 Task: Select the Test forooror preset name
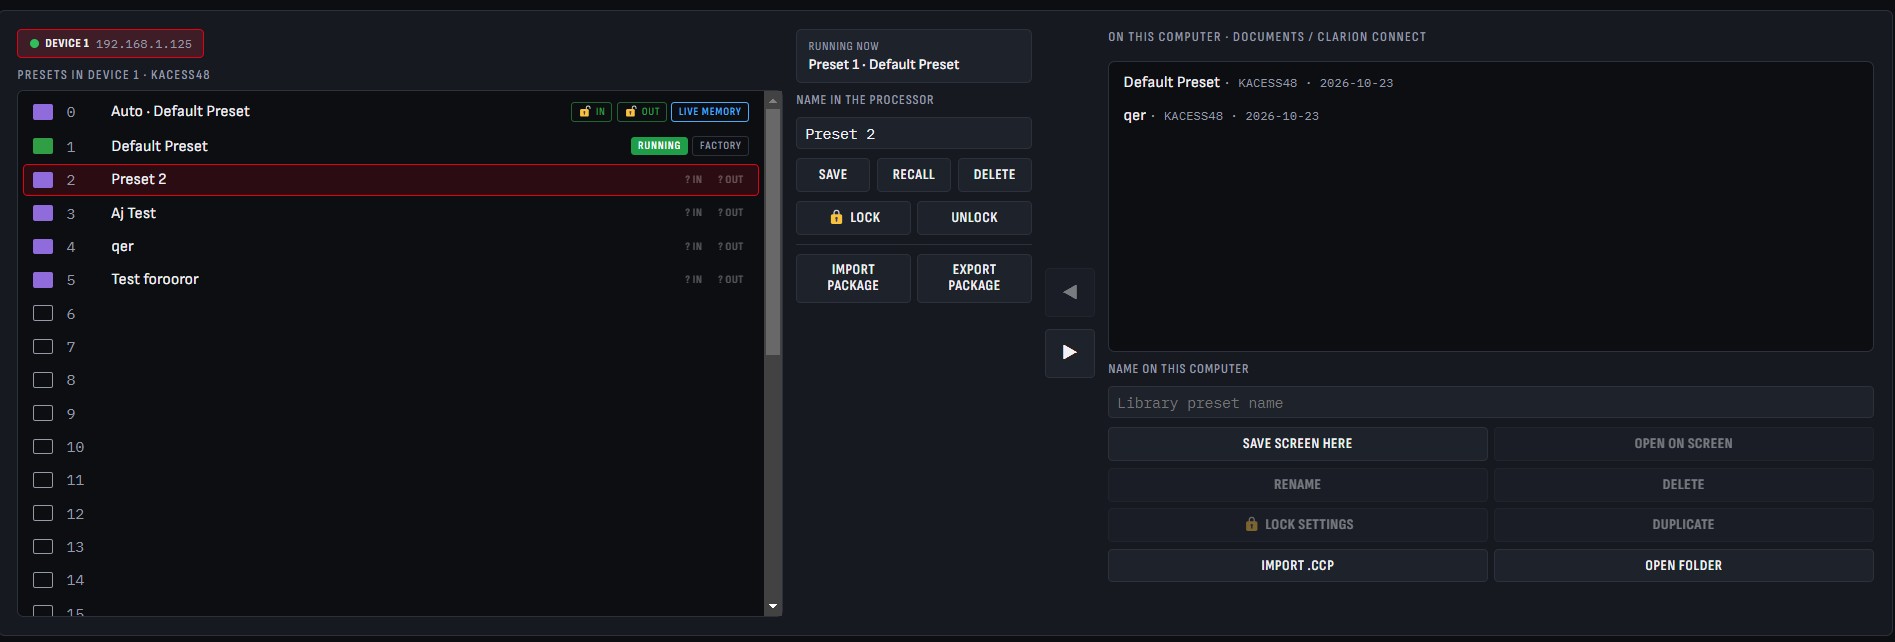(155, 280)
